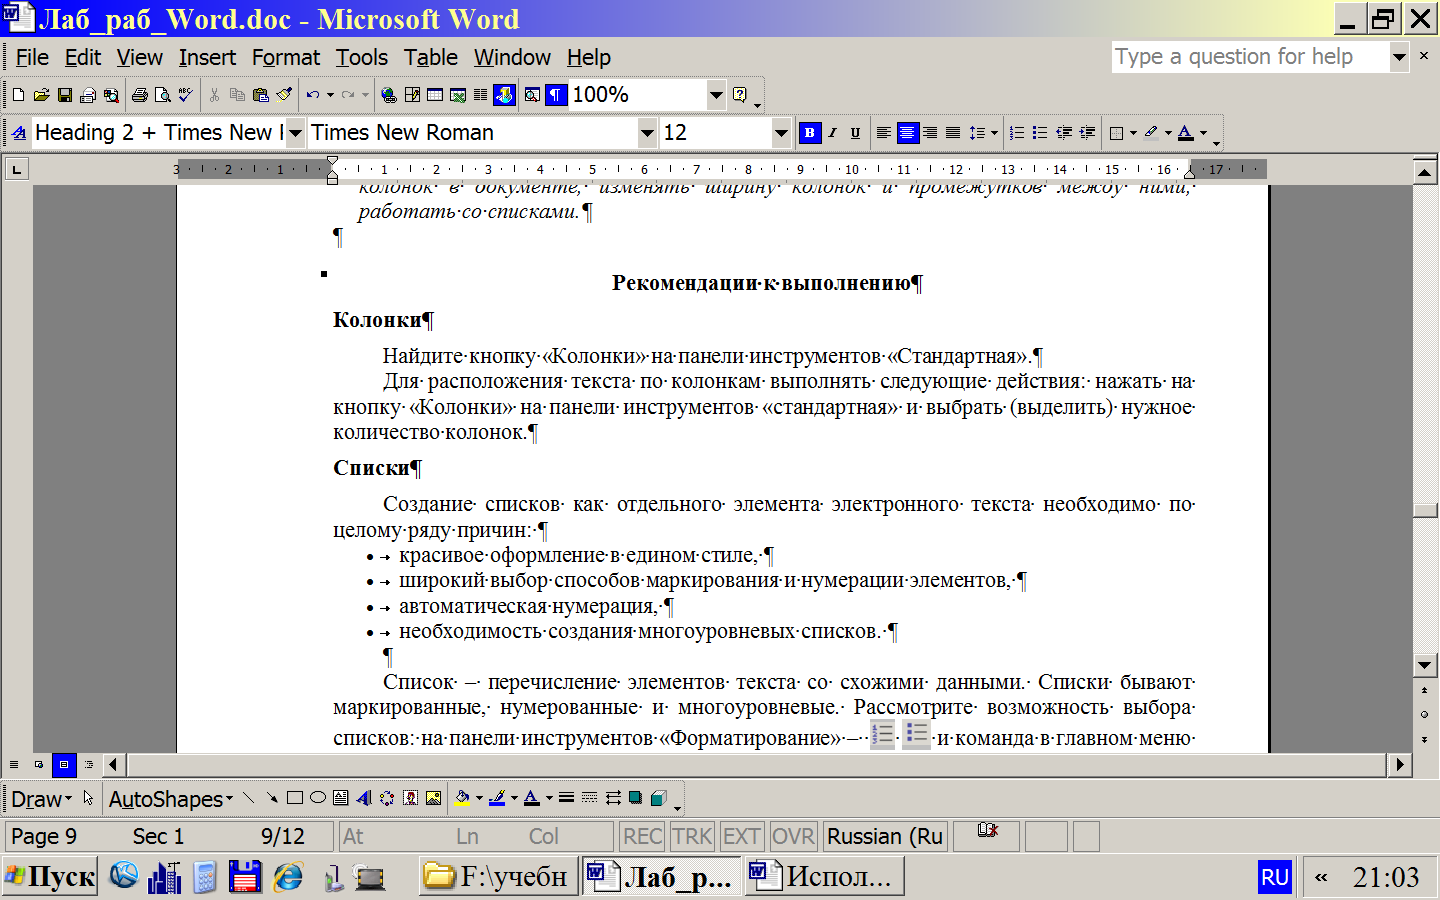Open the Columns button on the toolbar
The height and width of the screenshot is (900, 1440).
coord(481,95)
